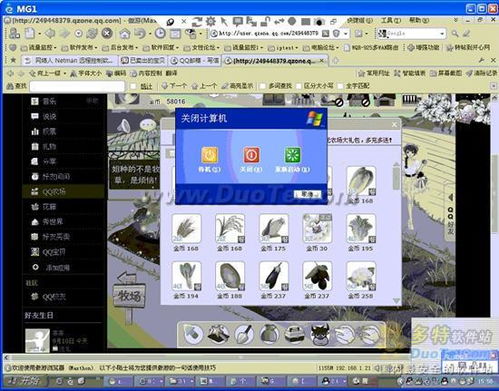Click the stop loading X icon
Viewport: 499px width, 391px height.
[x=107, y=33]
